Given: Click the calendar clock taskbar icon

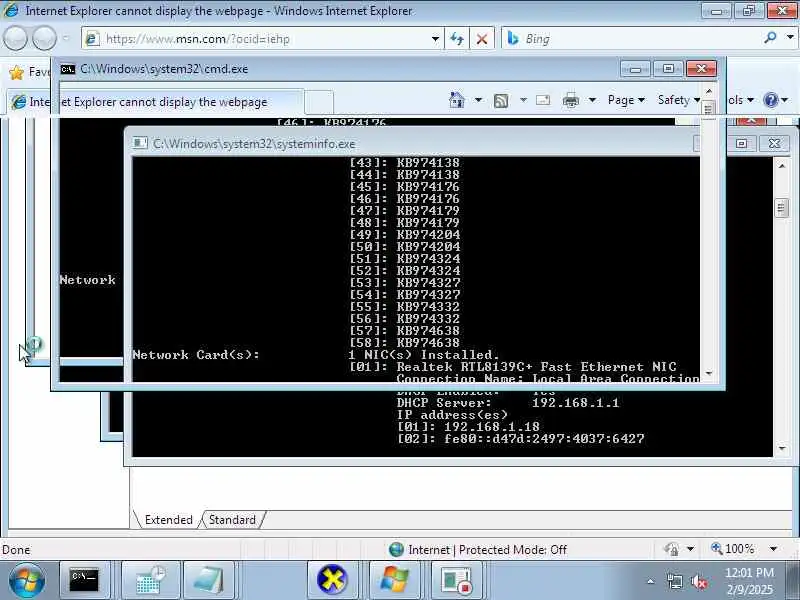Looking at the screenshot, I should 151,580.
